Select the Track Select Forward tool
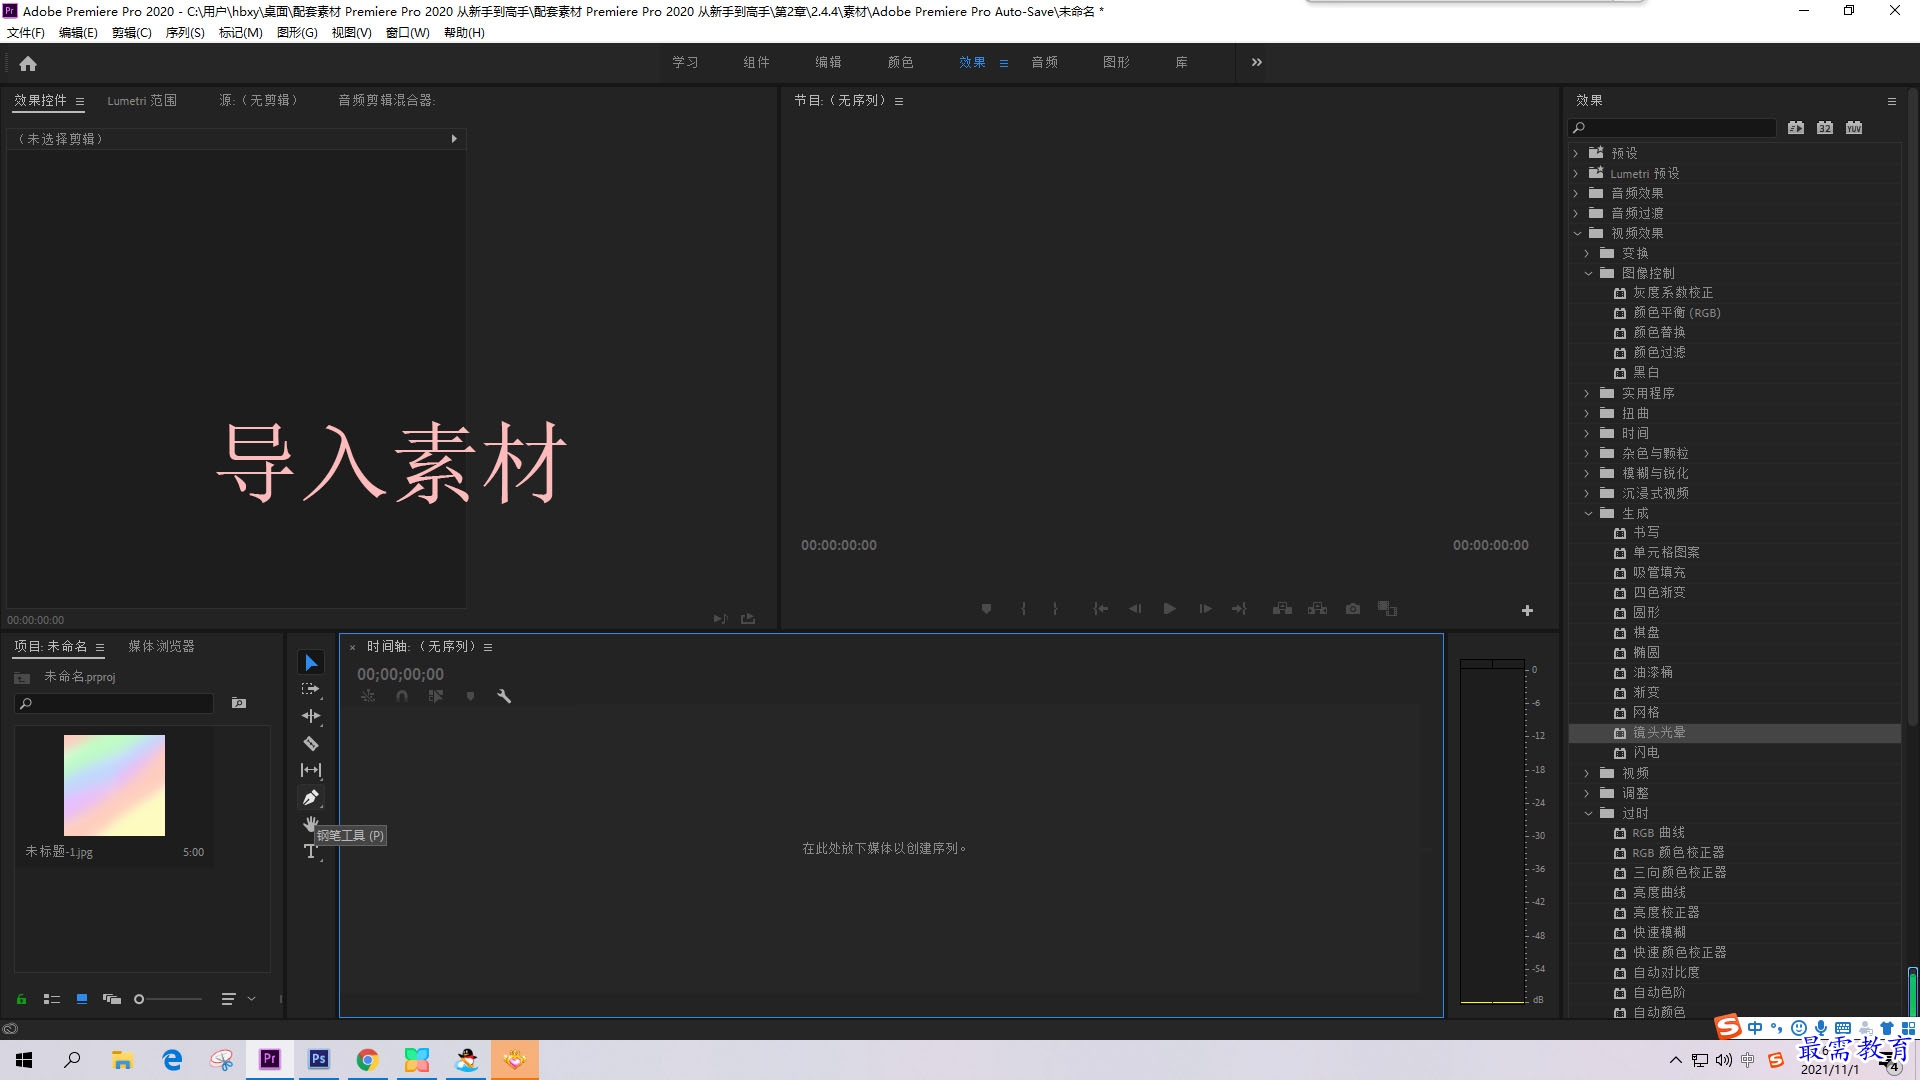Viewport: 1920px width, 1080px height. (x=311, y=689)
